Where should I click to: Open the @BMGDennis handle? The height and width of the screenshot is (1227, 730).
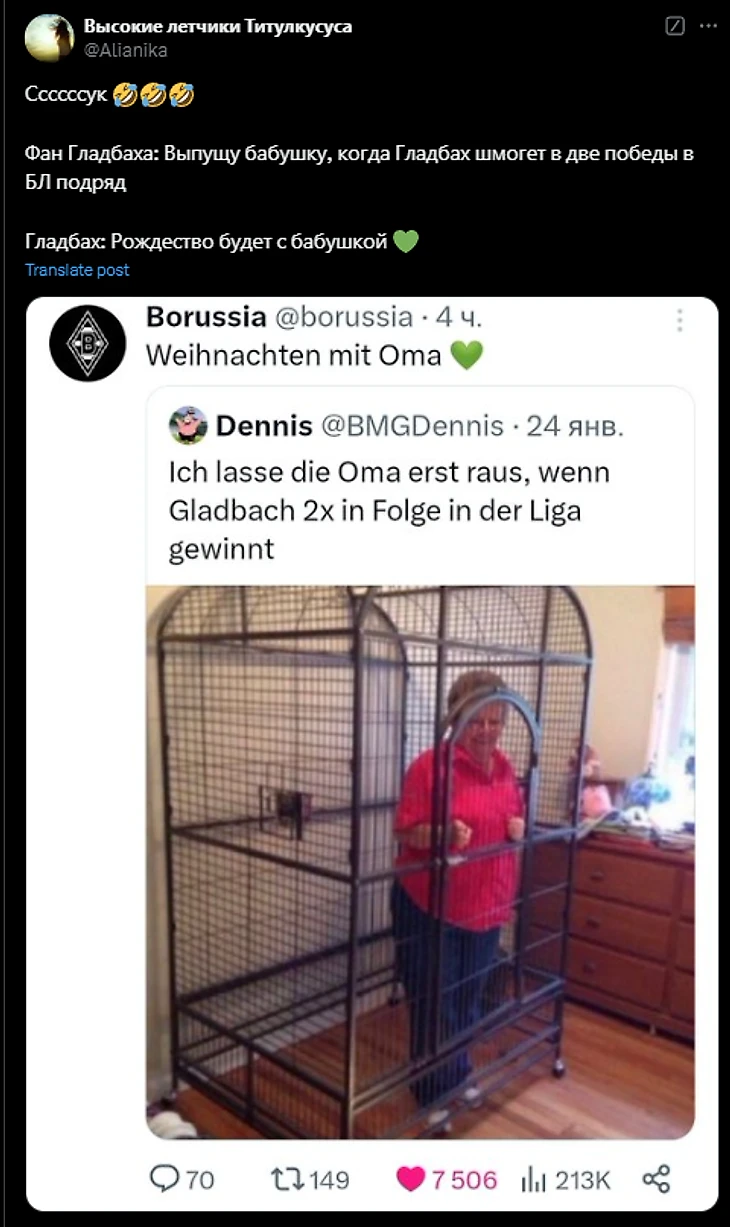click(x=411, y=426)
